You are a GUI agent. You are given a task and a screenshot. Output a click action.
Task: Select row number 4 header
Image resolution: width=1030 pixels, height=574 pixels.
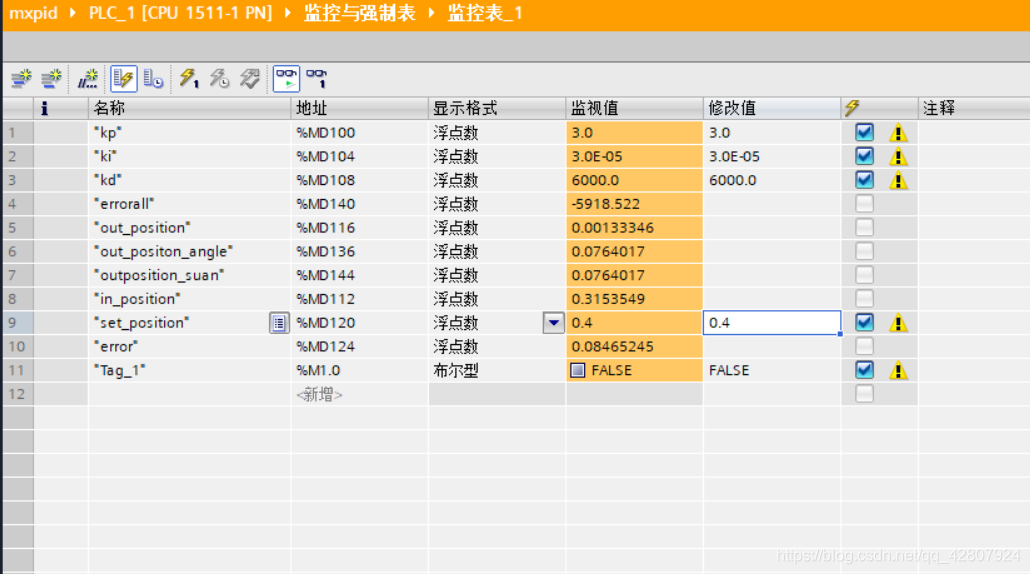(x=18, y=204)
